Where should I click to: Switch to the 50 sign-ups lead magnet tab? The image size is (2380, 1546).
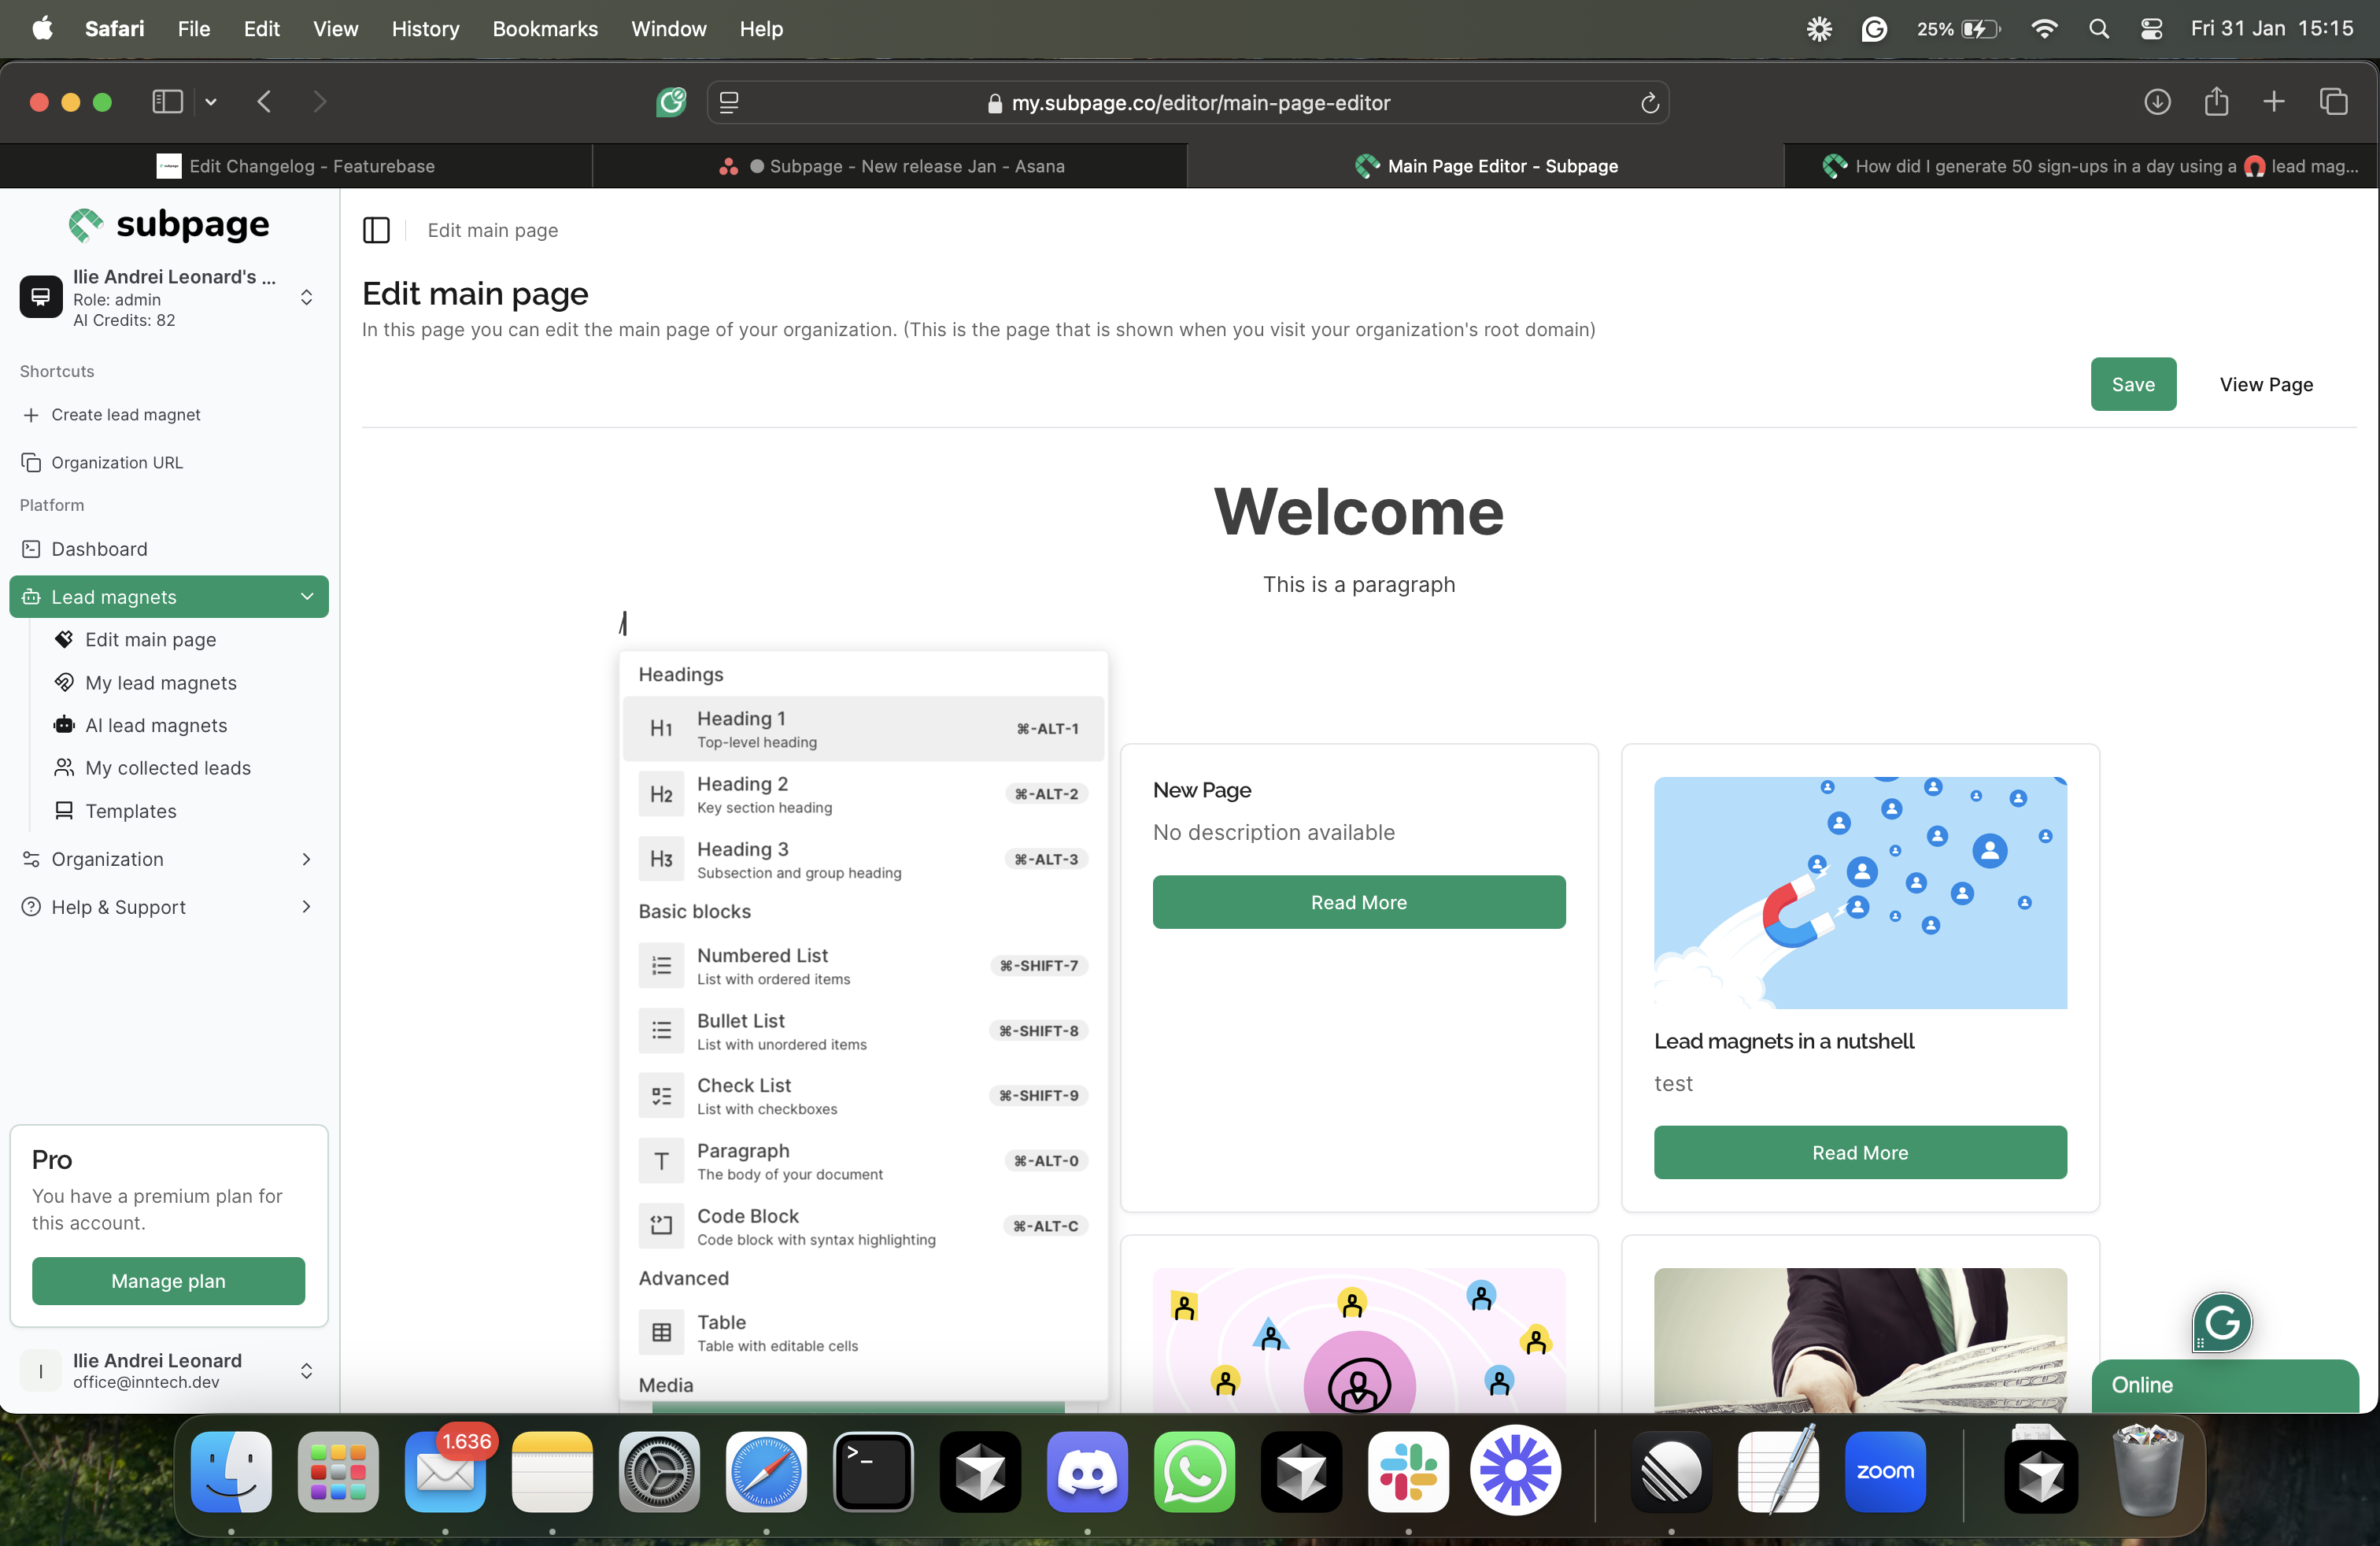pyautogui.click(x=2080, y=166)
